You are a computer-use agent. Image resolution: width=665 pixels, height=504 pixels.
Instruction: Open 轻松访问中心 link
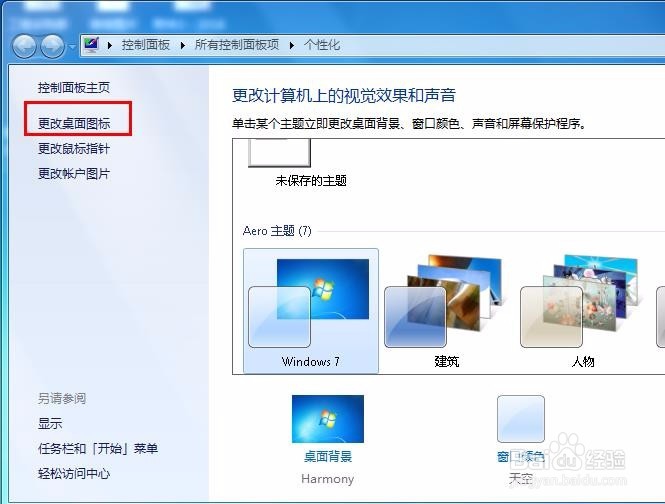(74, 473)
